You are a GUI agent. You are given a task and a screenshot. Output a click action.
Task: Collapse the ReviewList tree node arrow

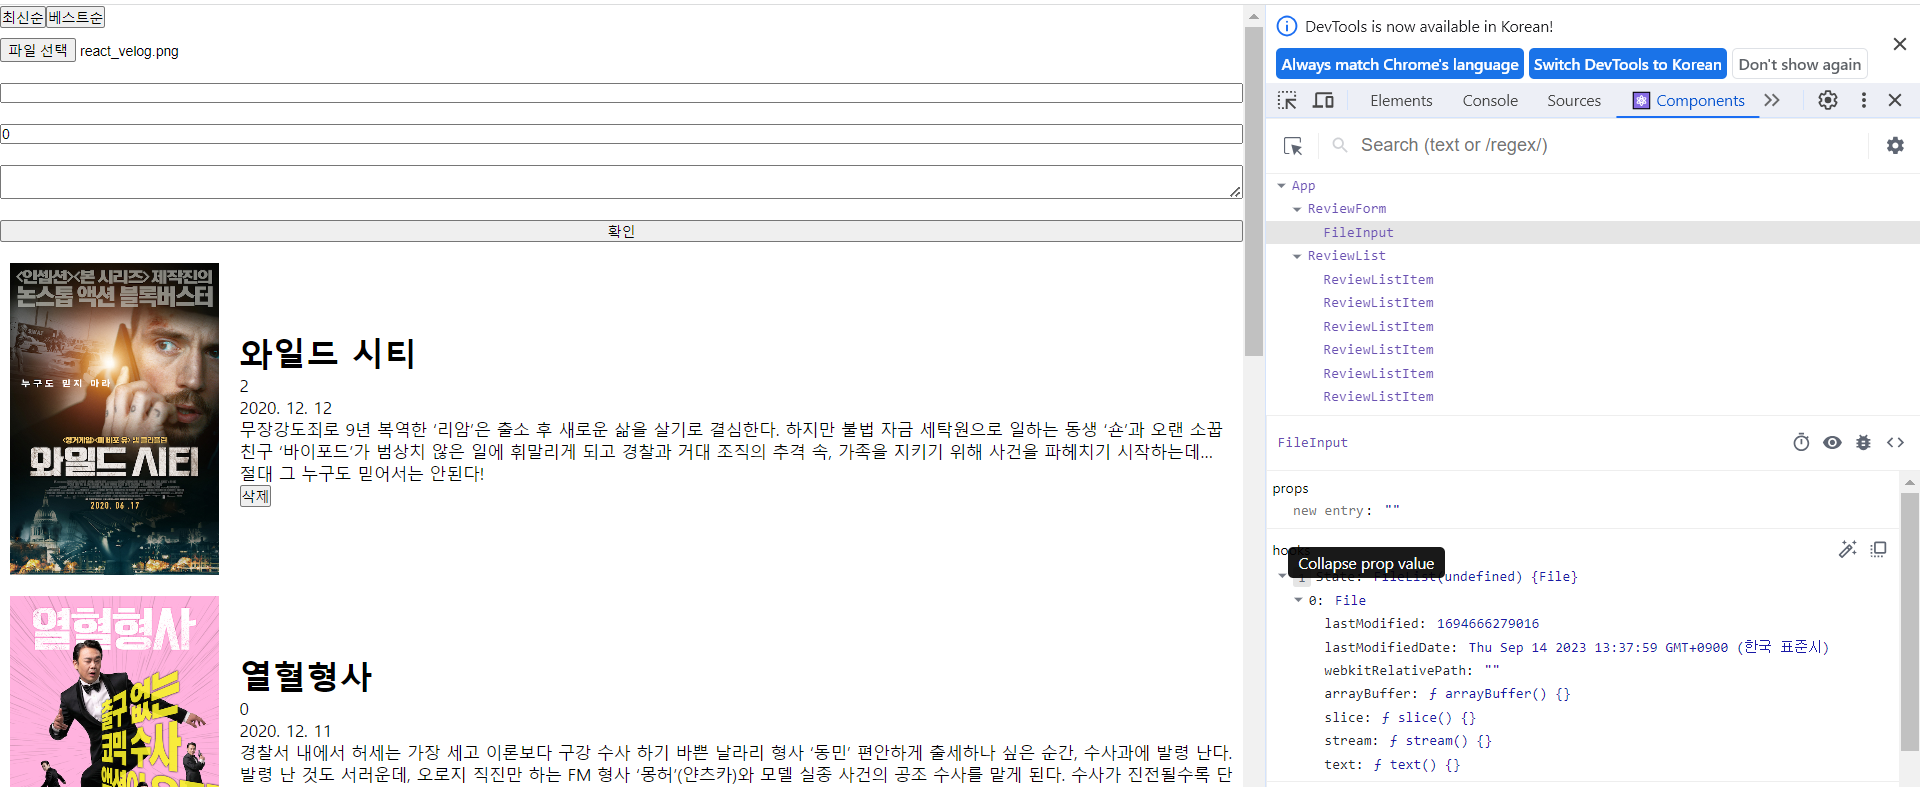tap(1297, 256)
